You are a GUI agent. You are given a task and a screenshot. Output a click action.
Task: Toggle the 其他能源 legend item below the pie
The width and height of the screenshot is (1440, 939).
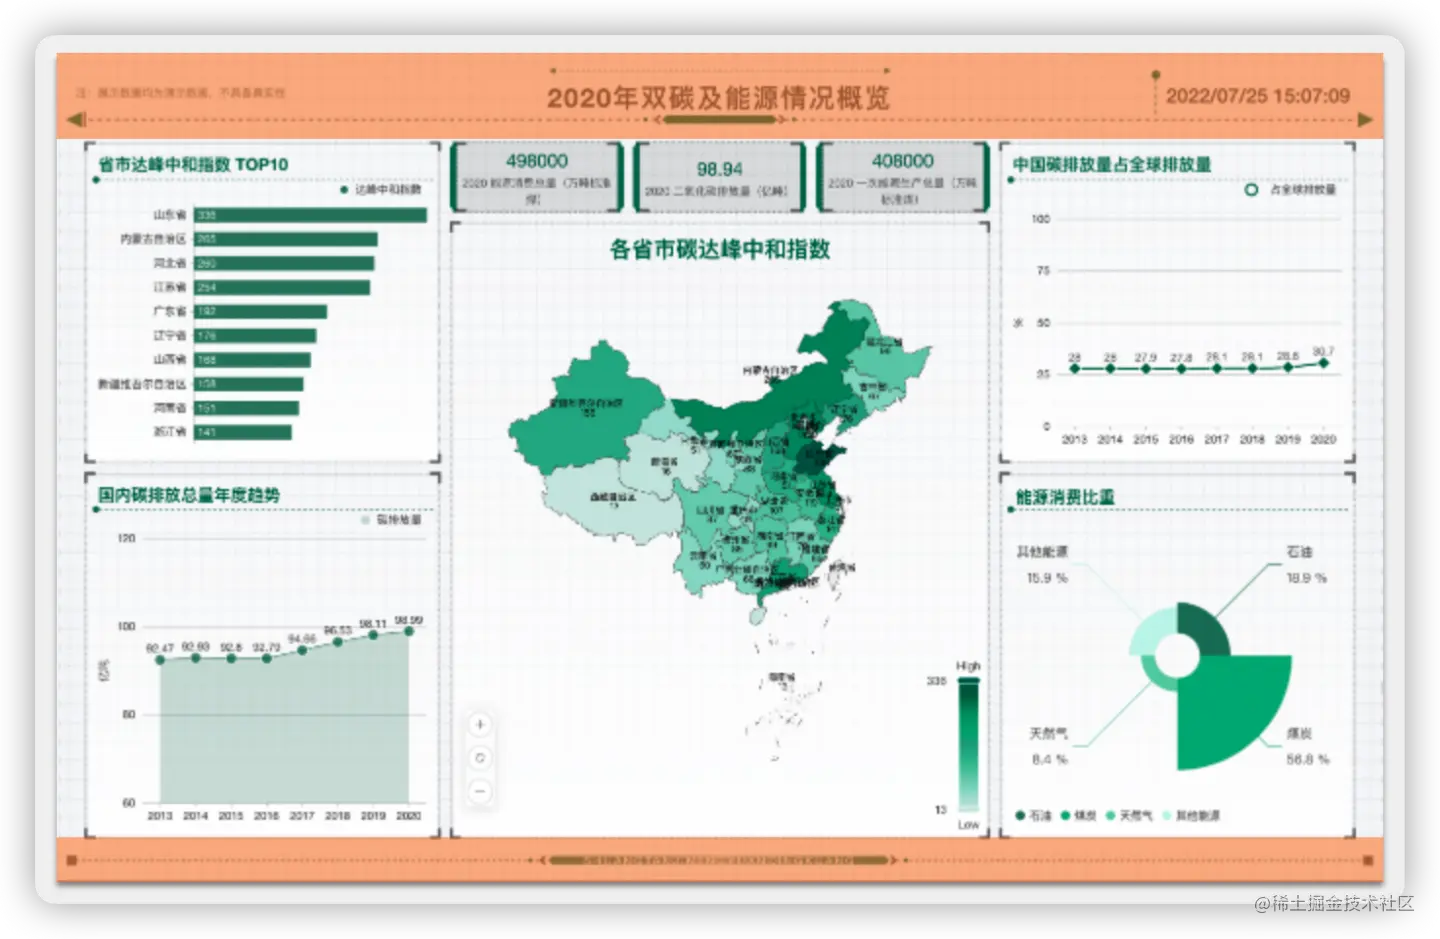1191,815
